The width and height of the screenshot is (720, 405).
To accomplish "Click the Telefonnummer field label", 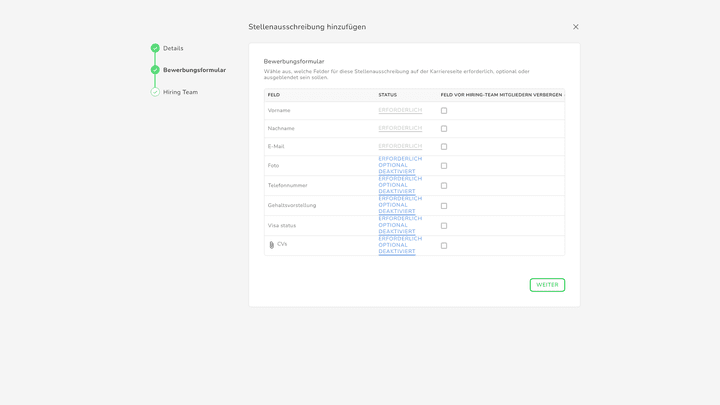I will tap(287, 186).
